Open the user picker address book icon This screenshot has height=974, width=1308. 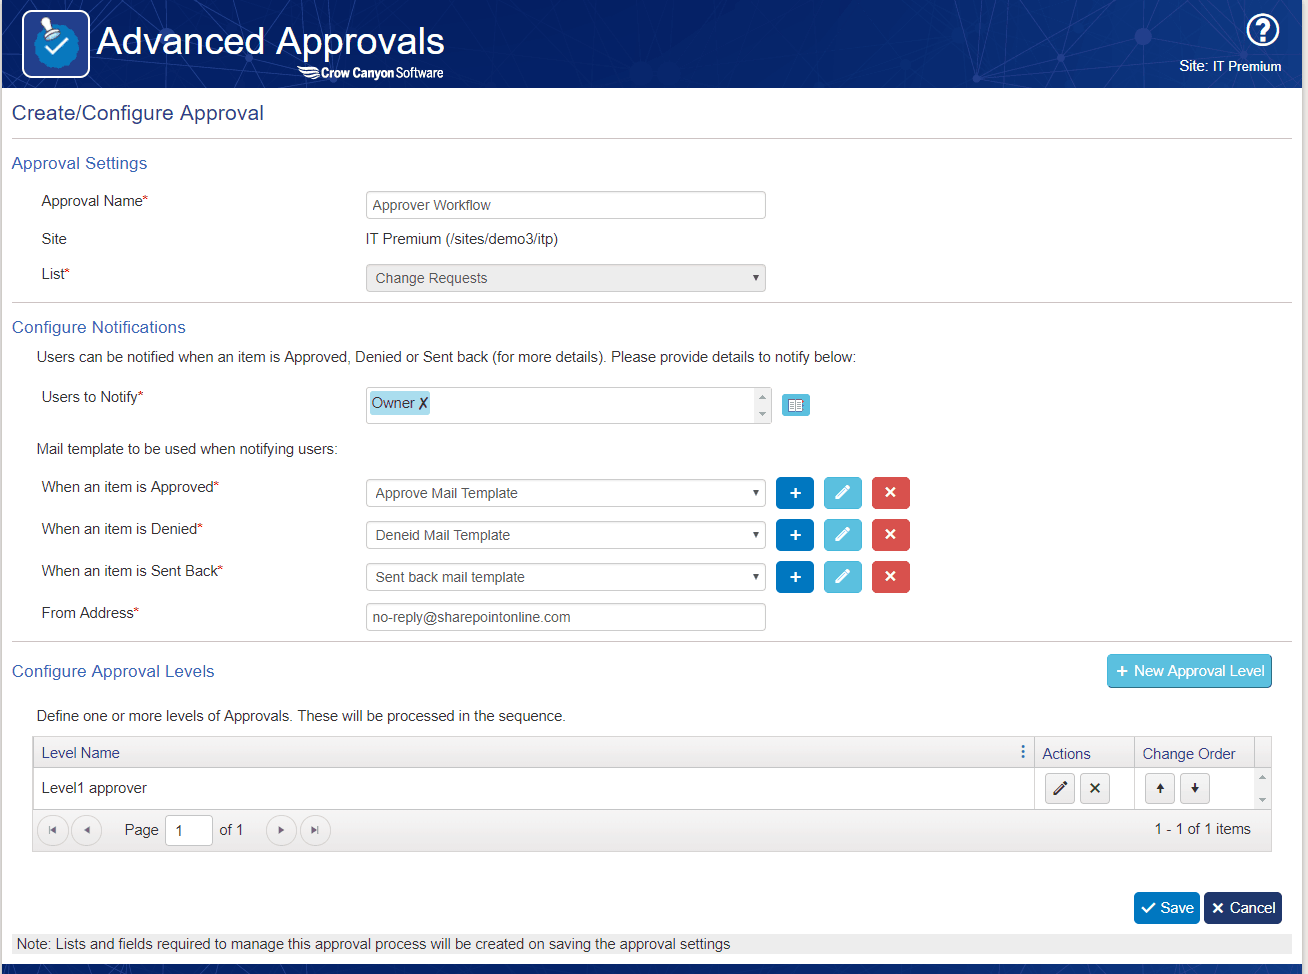pos(795,405)
